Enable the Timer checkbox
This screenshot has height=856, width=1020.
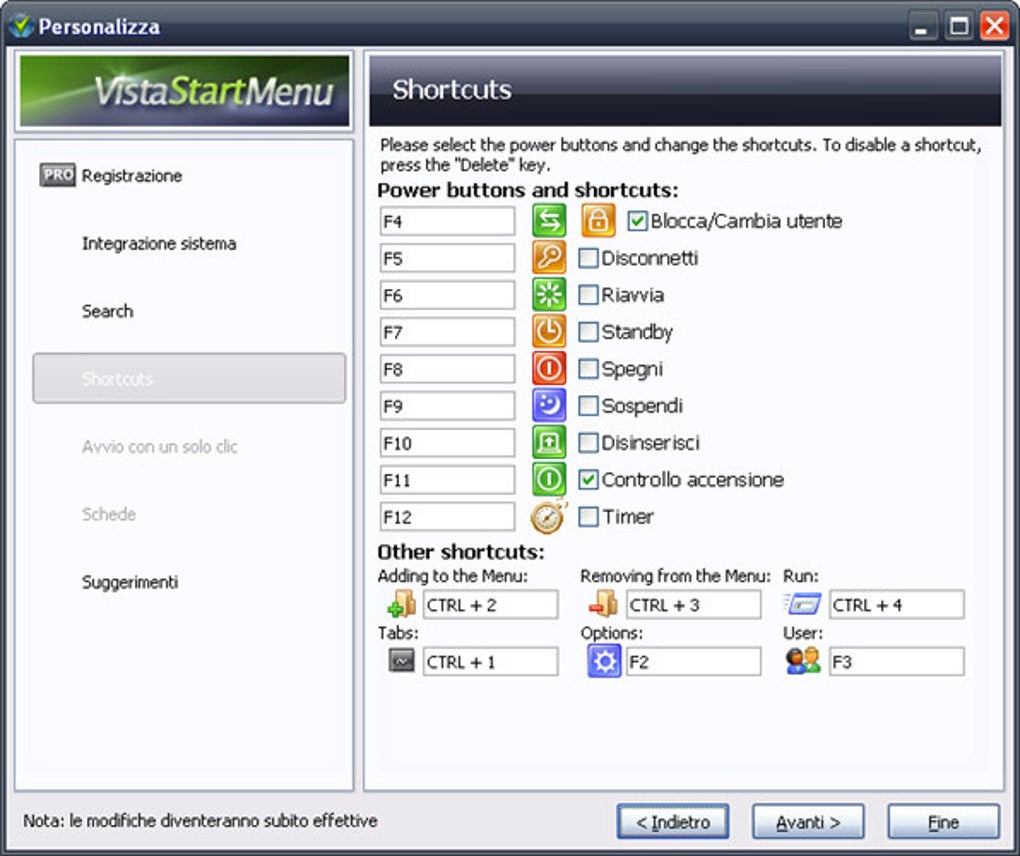click(588, 517)
